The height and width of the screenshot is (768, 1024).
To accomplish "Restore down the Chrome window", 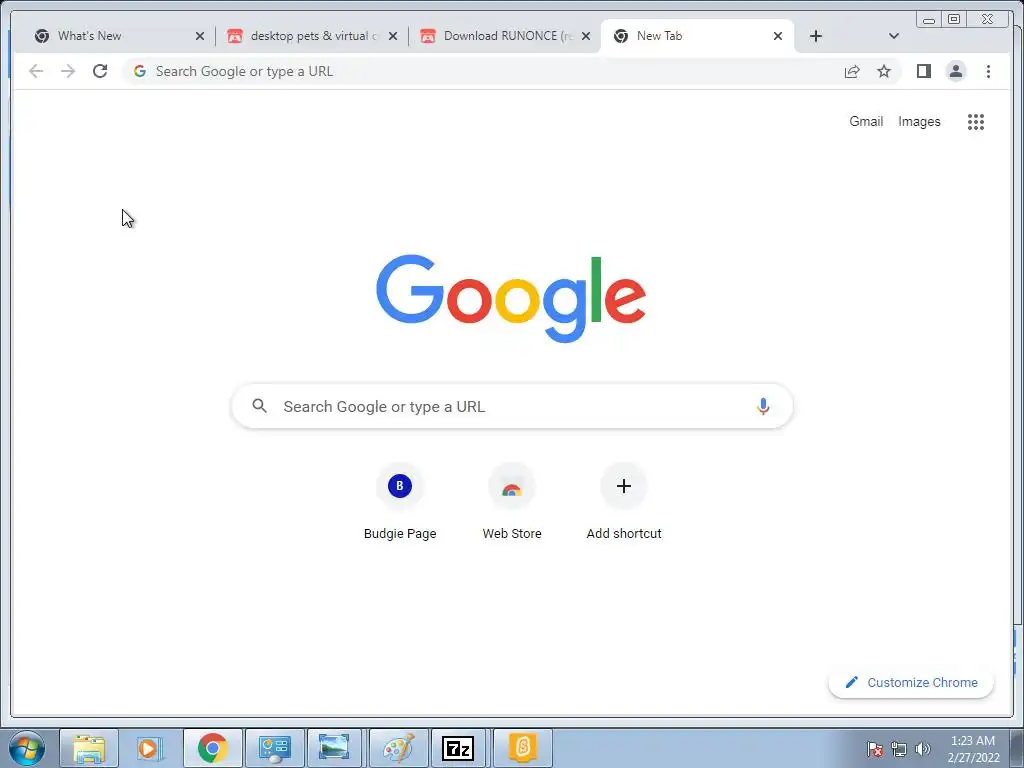I will click(954, 19).
